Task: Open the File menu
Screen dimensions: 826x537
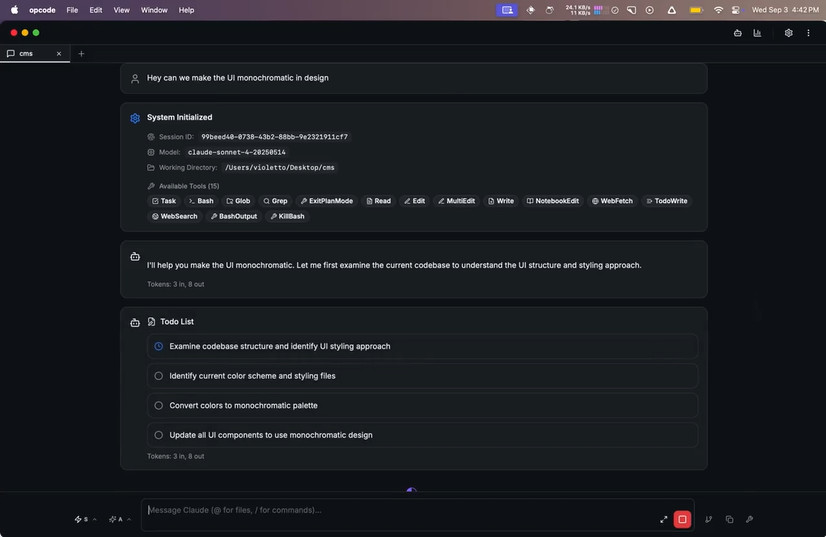Action: point(72,10)
